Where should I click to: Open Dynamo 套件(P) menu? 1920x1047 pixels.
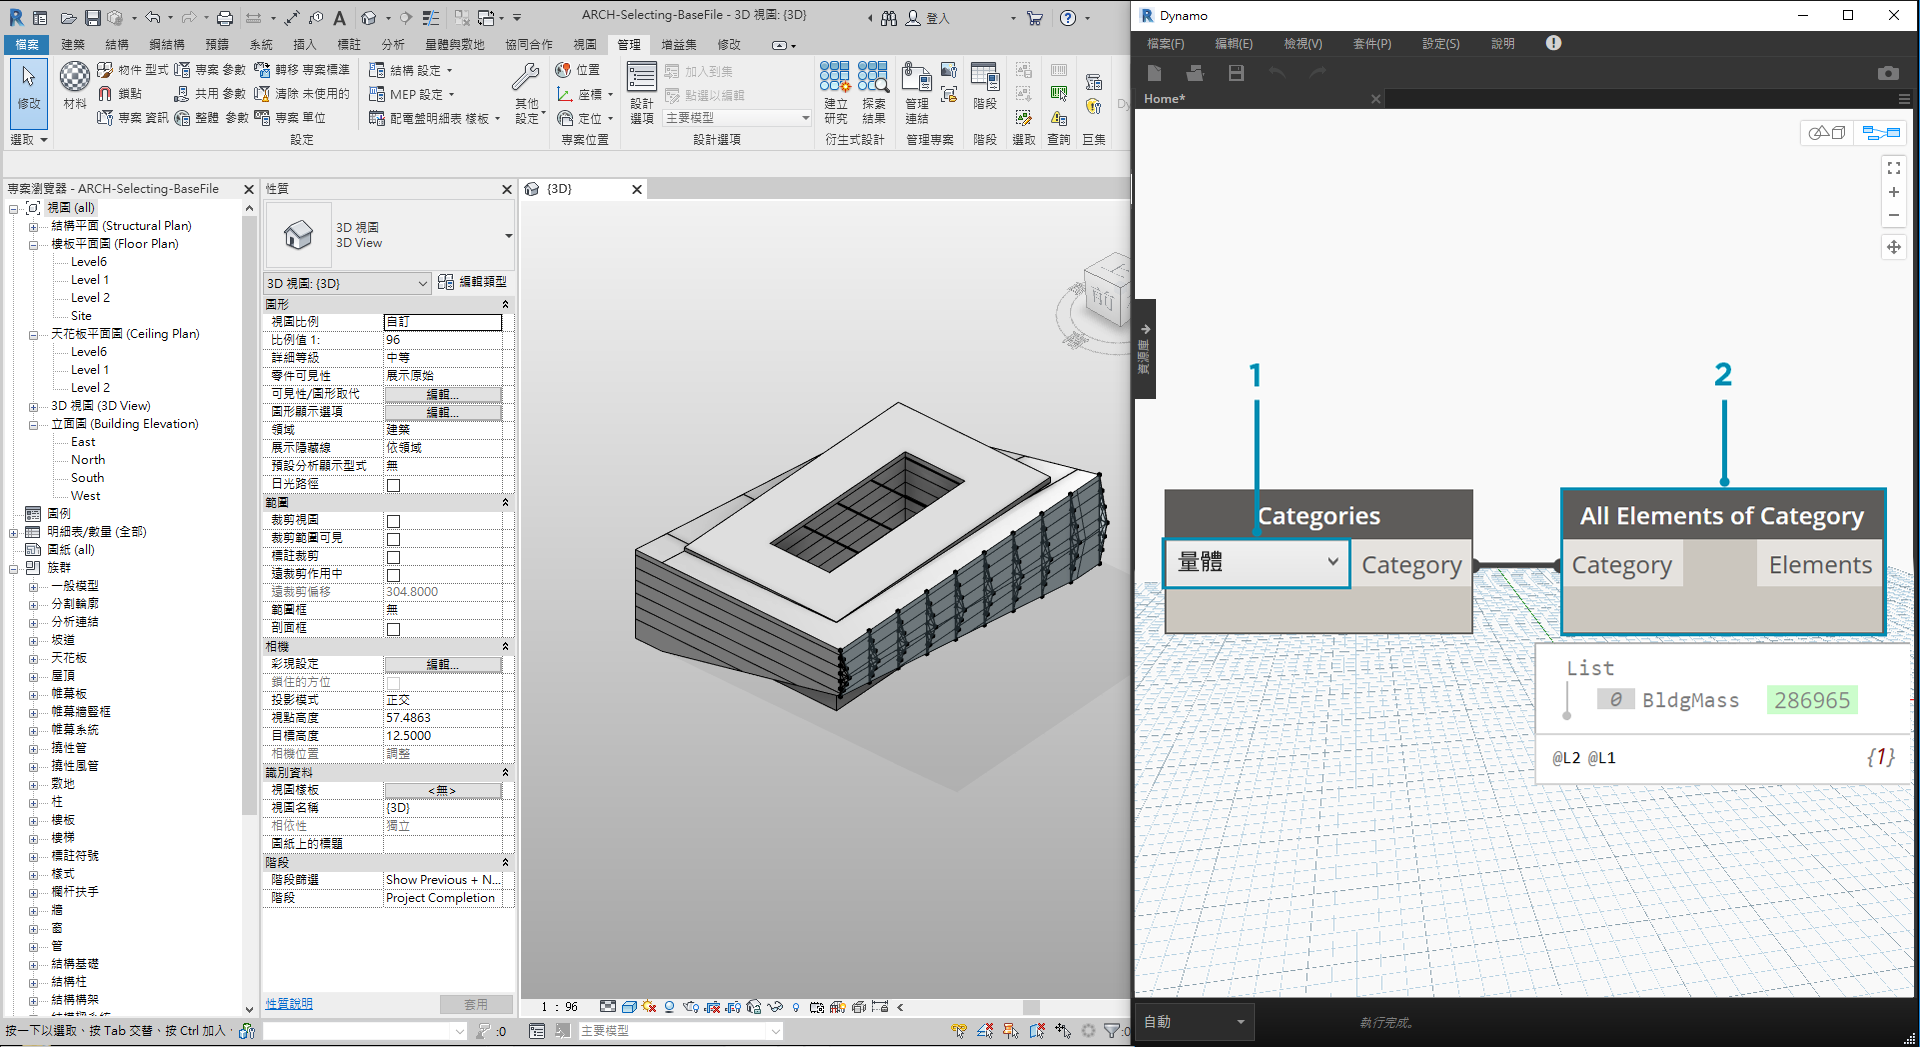[1372, 43]
